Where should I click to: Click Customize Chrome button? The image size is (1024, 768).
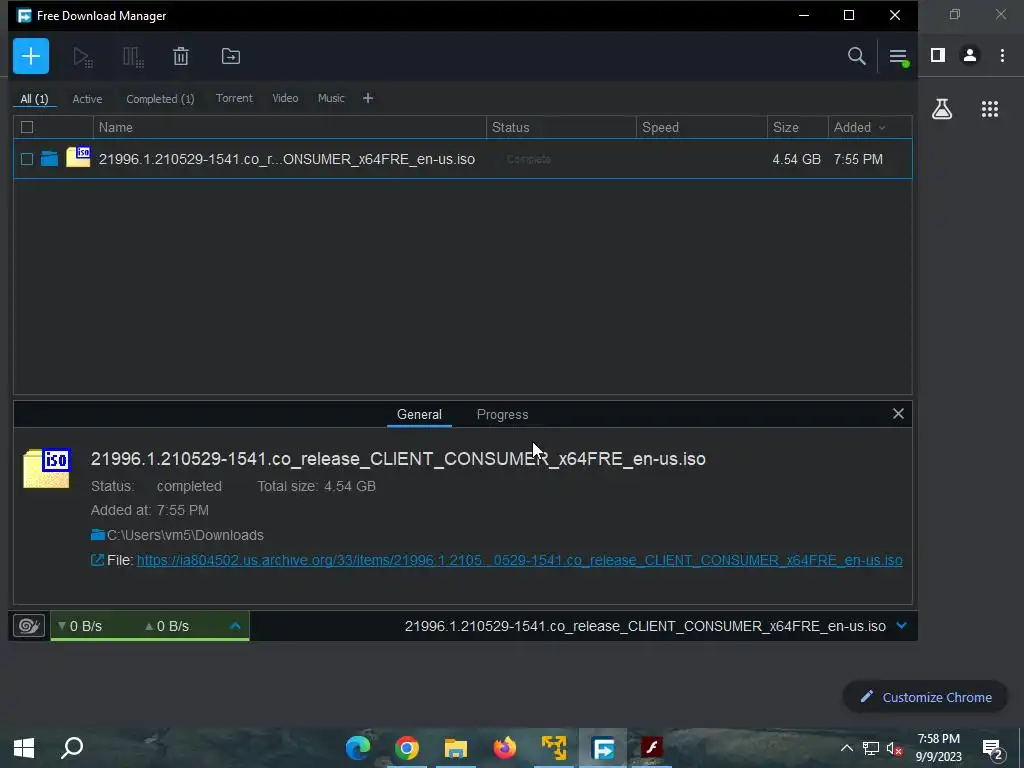point(925,697)
